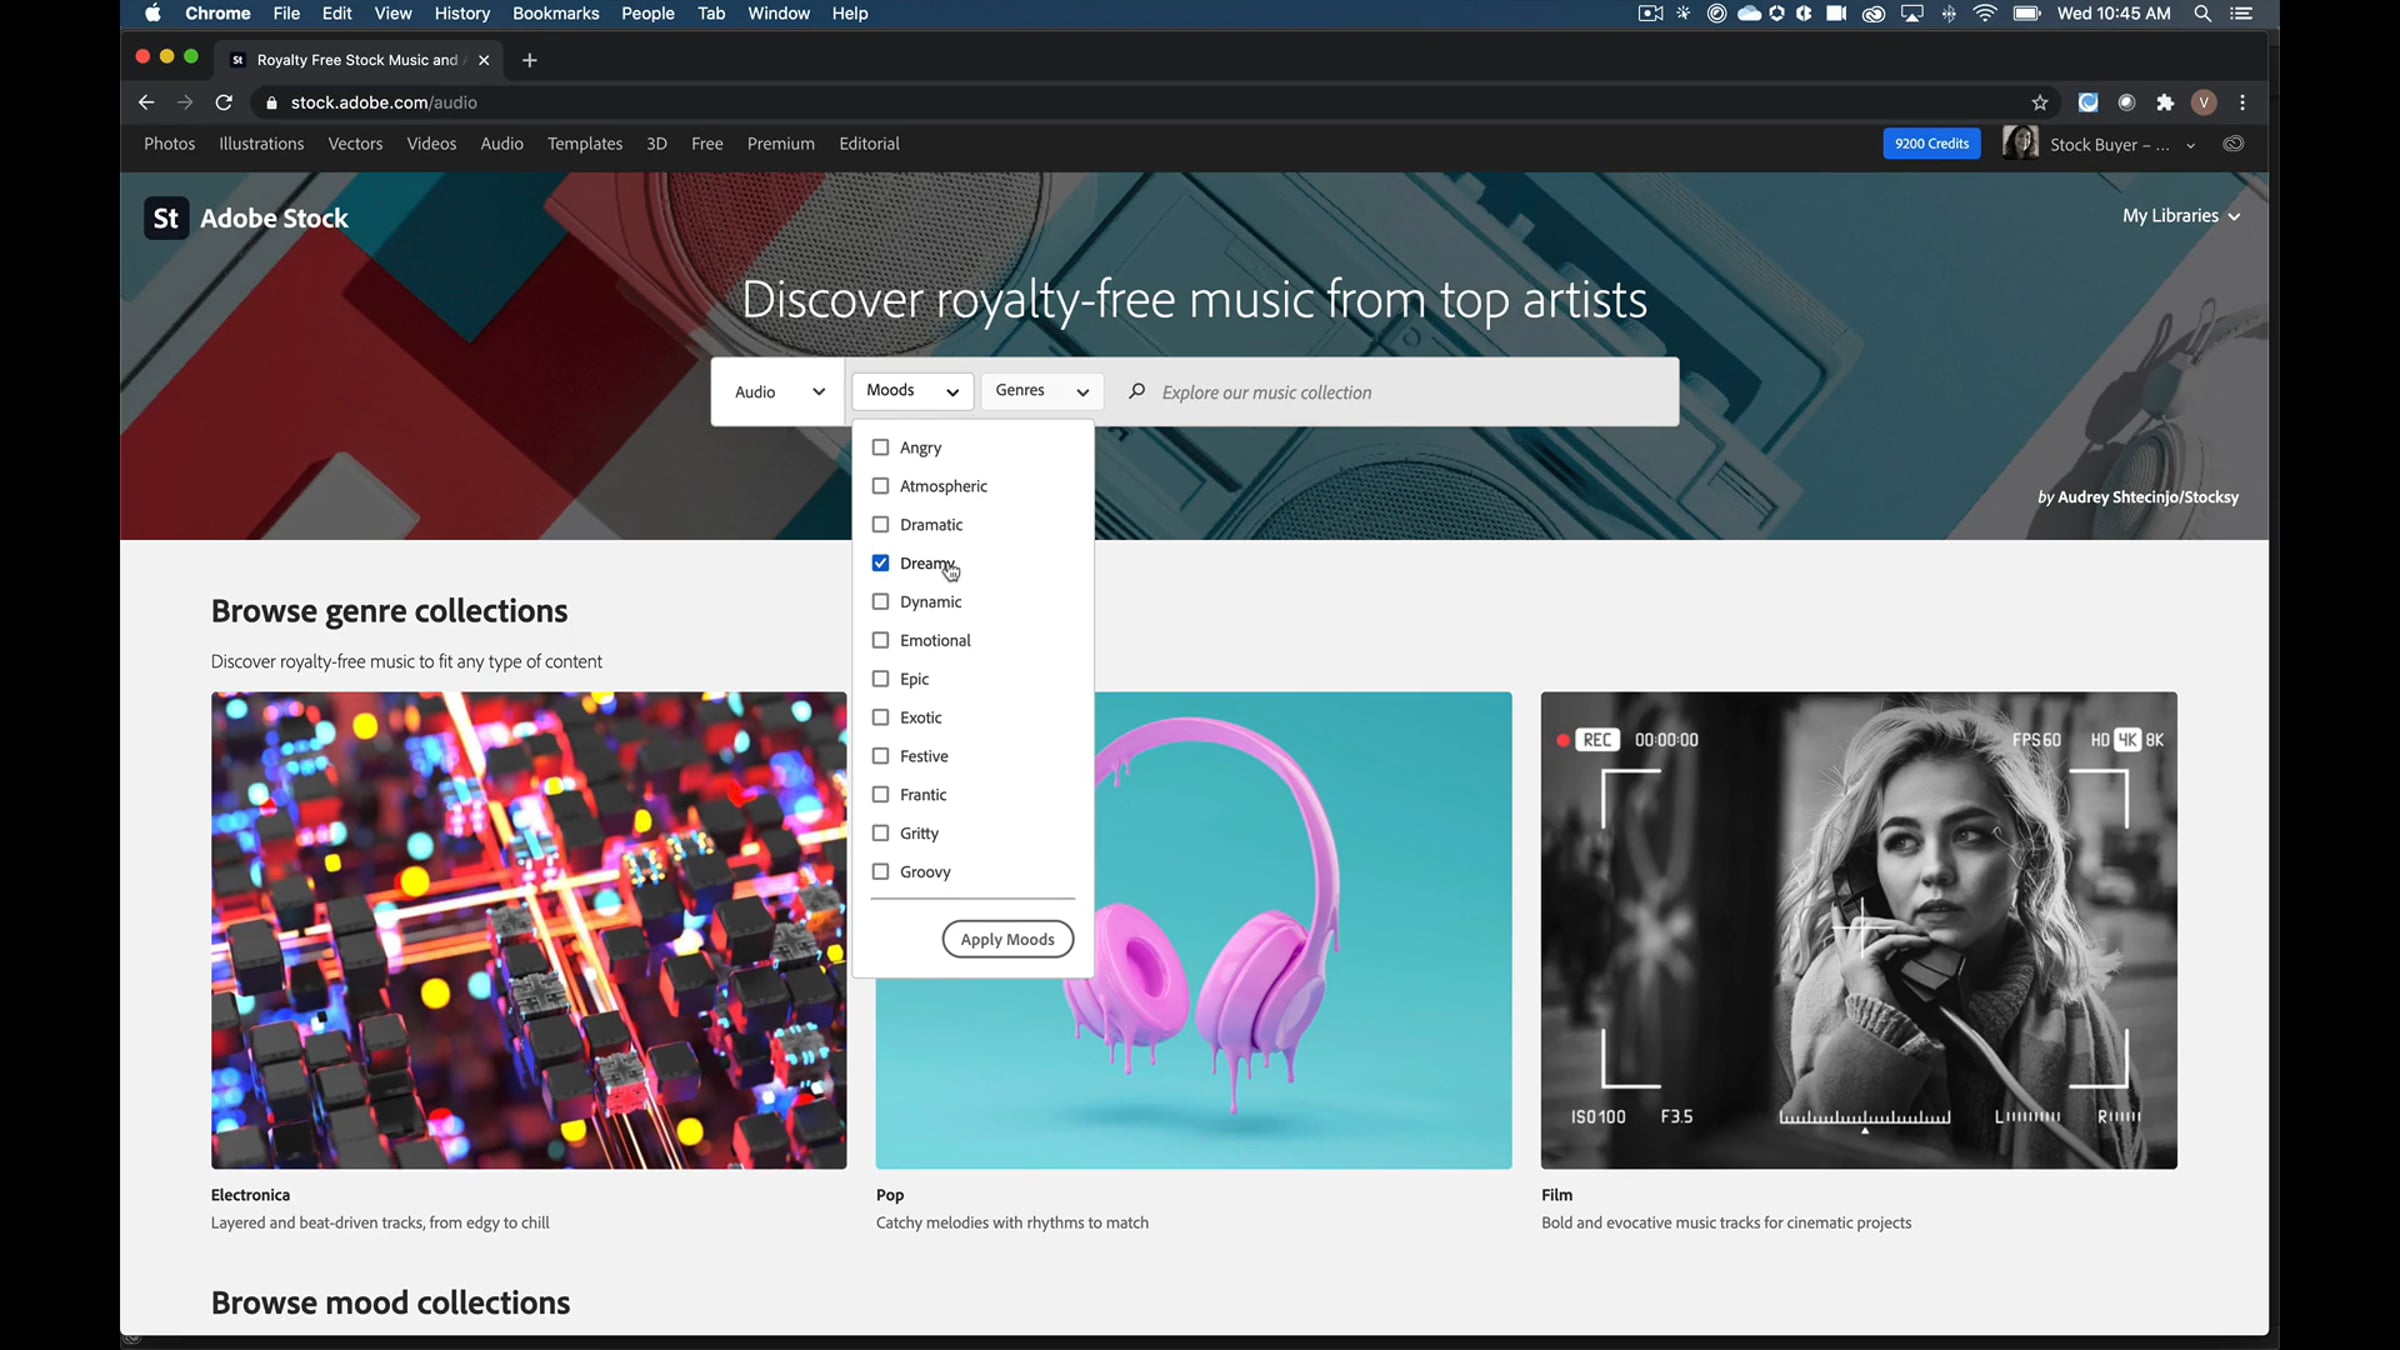The image size is (2400, 1350).
Task: Open macOS Spotlight search icon
Action: pyautogui.click(x=2202, y=14)
